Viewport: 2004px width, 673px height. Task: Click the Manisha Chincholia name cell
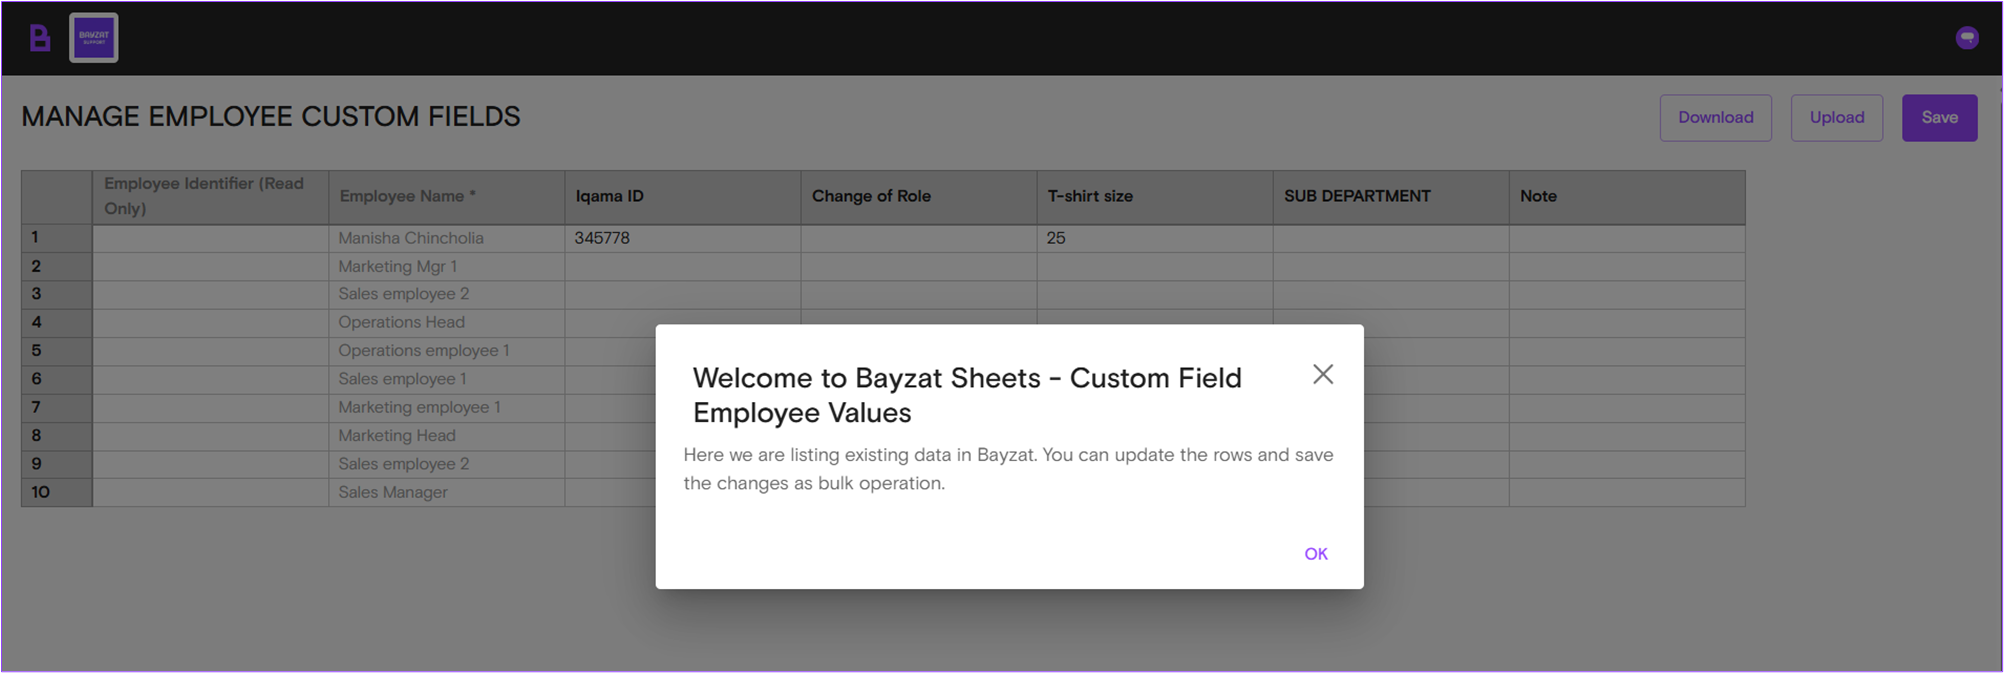[447, 238]
